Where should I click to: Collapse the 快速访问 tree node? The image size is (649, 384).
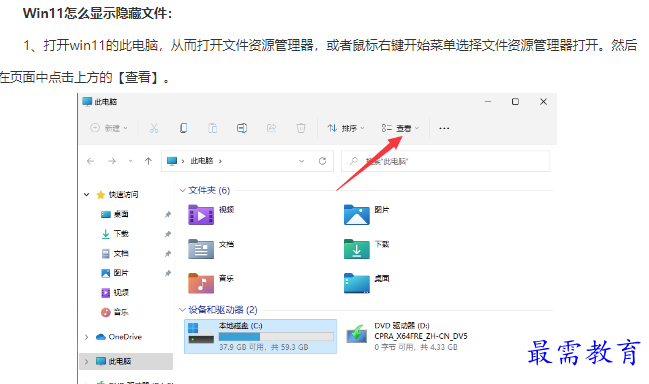[87, 194]
